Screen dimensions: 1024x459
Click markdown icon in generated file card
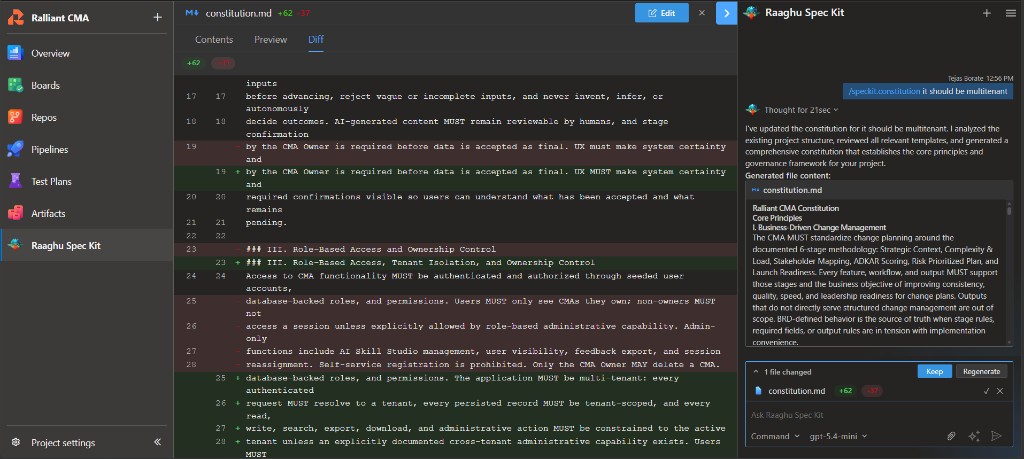point(756,190)
